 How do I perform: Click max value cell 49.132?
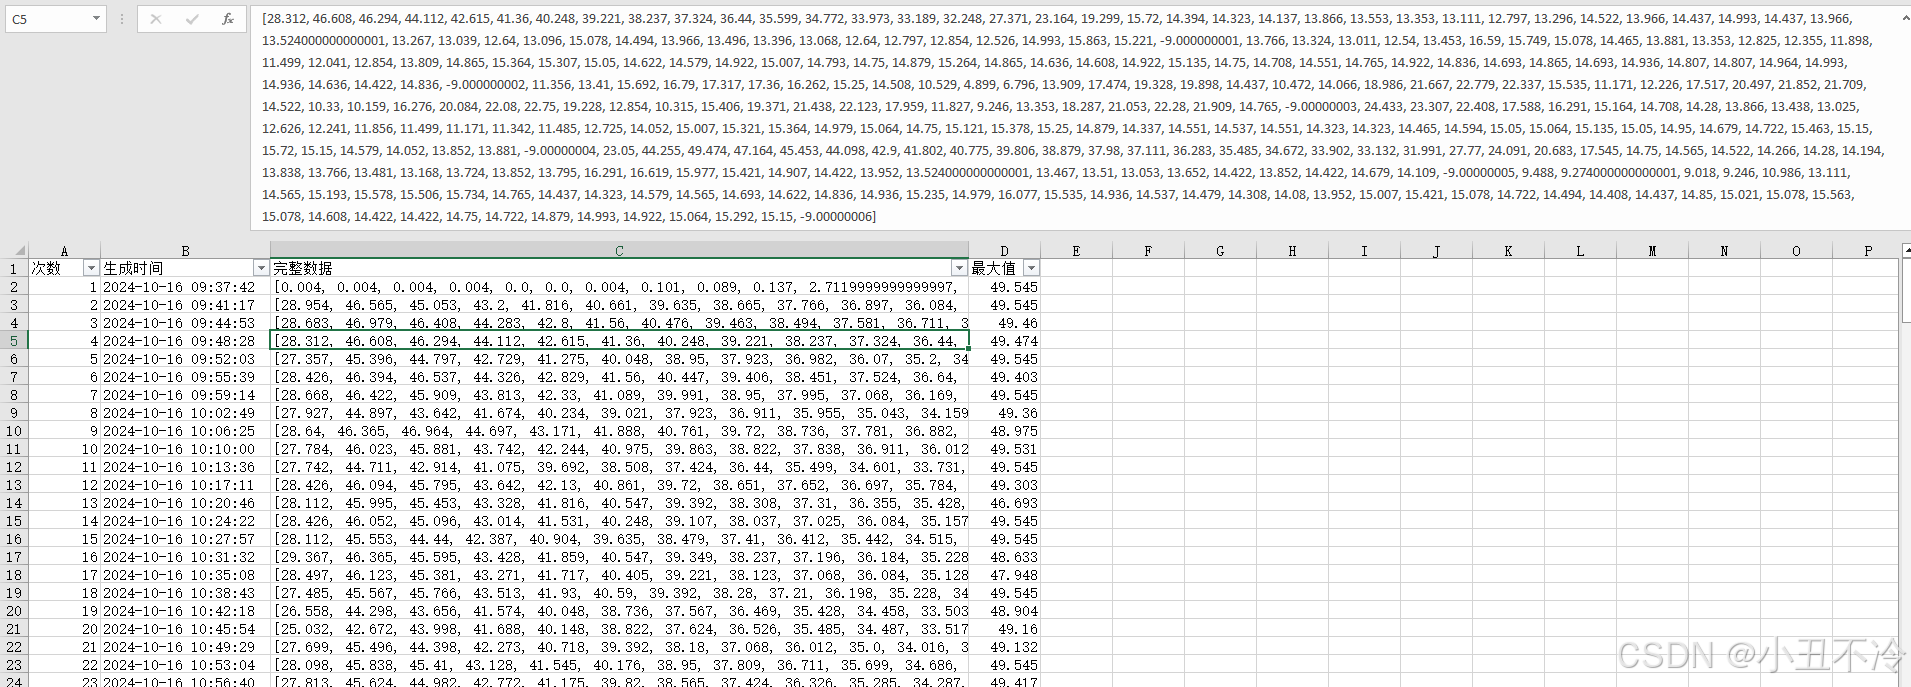(1004, 647)
